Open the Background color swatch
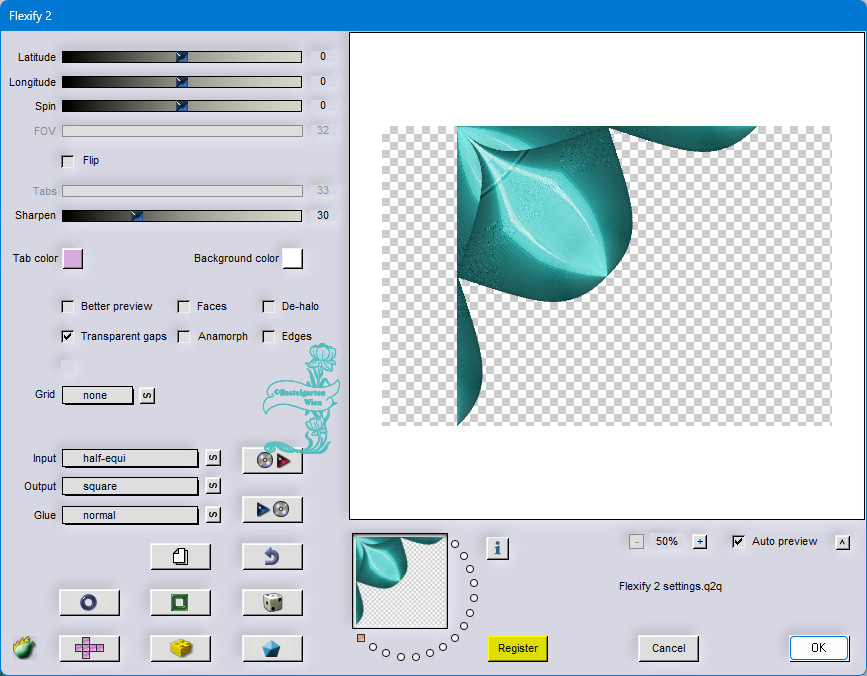 pos(293,258)
